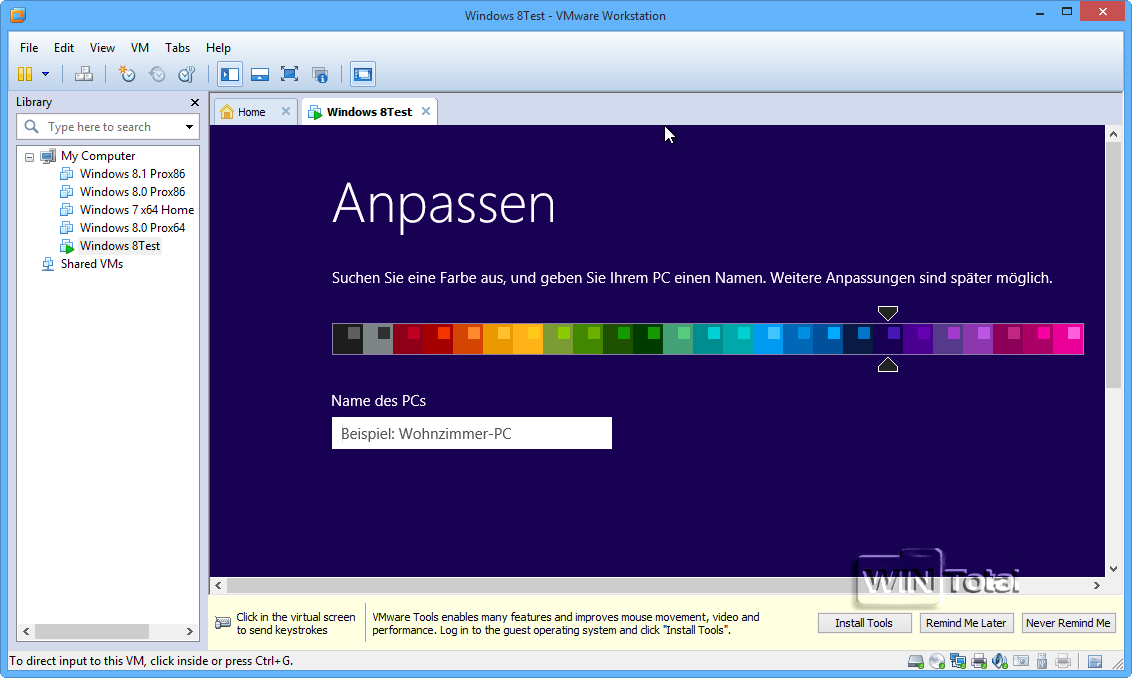The image size is (1132, 678).
Task: Click the Name des PCs text field
Action: click(x=471, y=433)
